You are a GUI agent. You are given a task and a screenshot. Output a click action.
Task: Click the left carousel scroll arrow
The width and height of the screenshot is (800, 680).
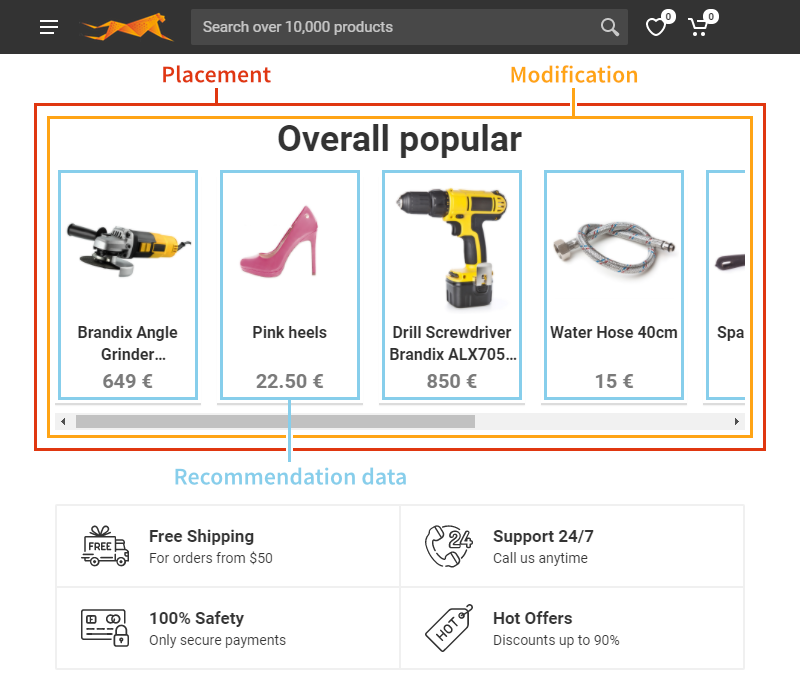tap(65, 421)
